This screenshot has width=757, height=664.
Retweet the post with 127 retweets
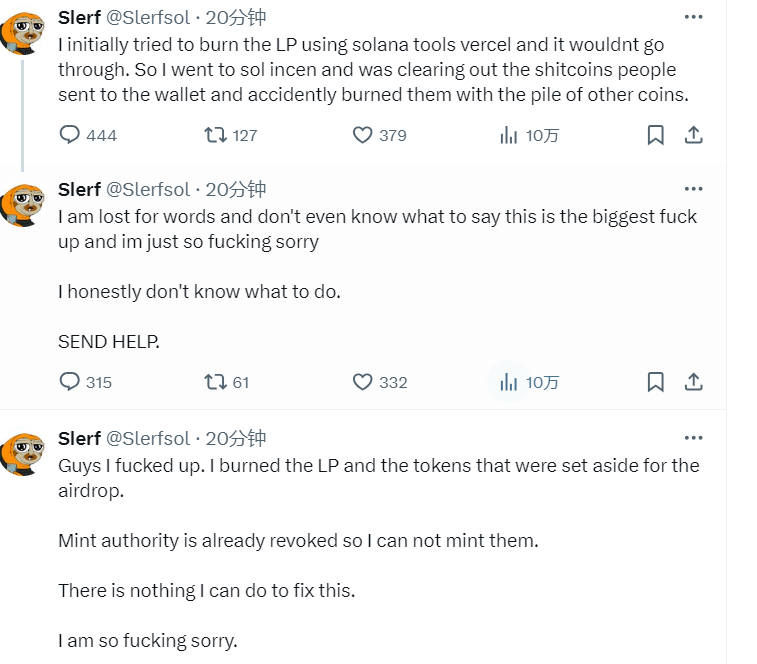215,135
